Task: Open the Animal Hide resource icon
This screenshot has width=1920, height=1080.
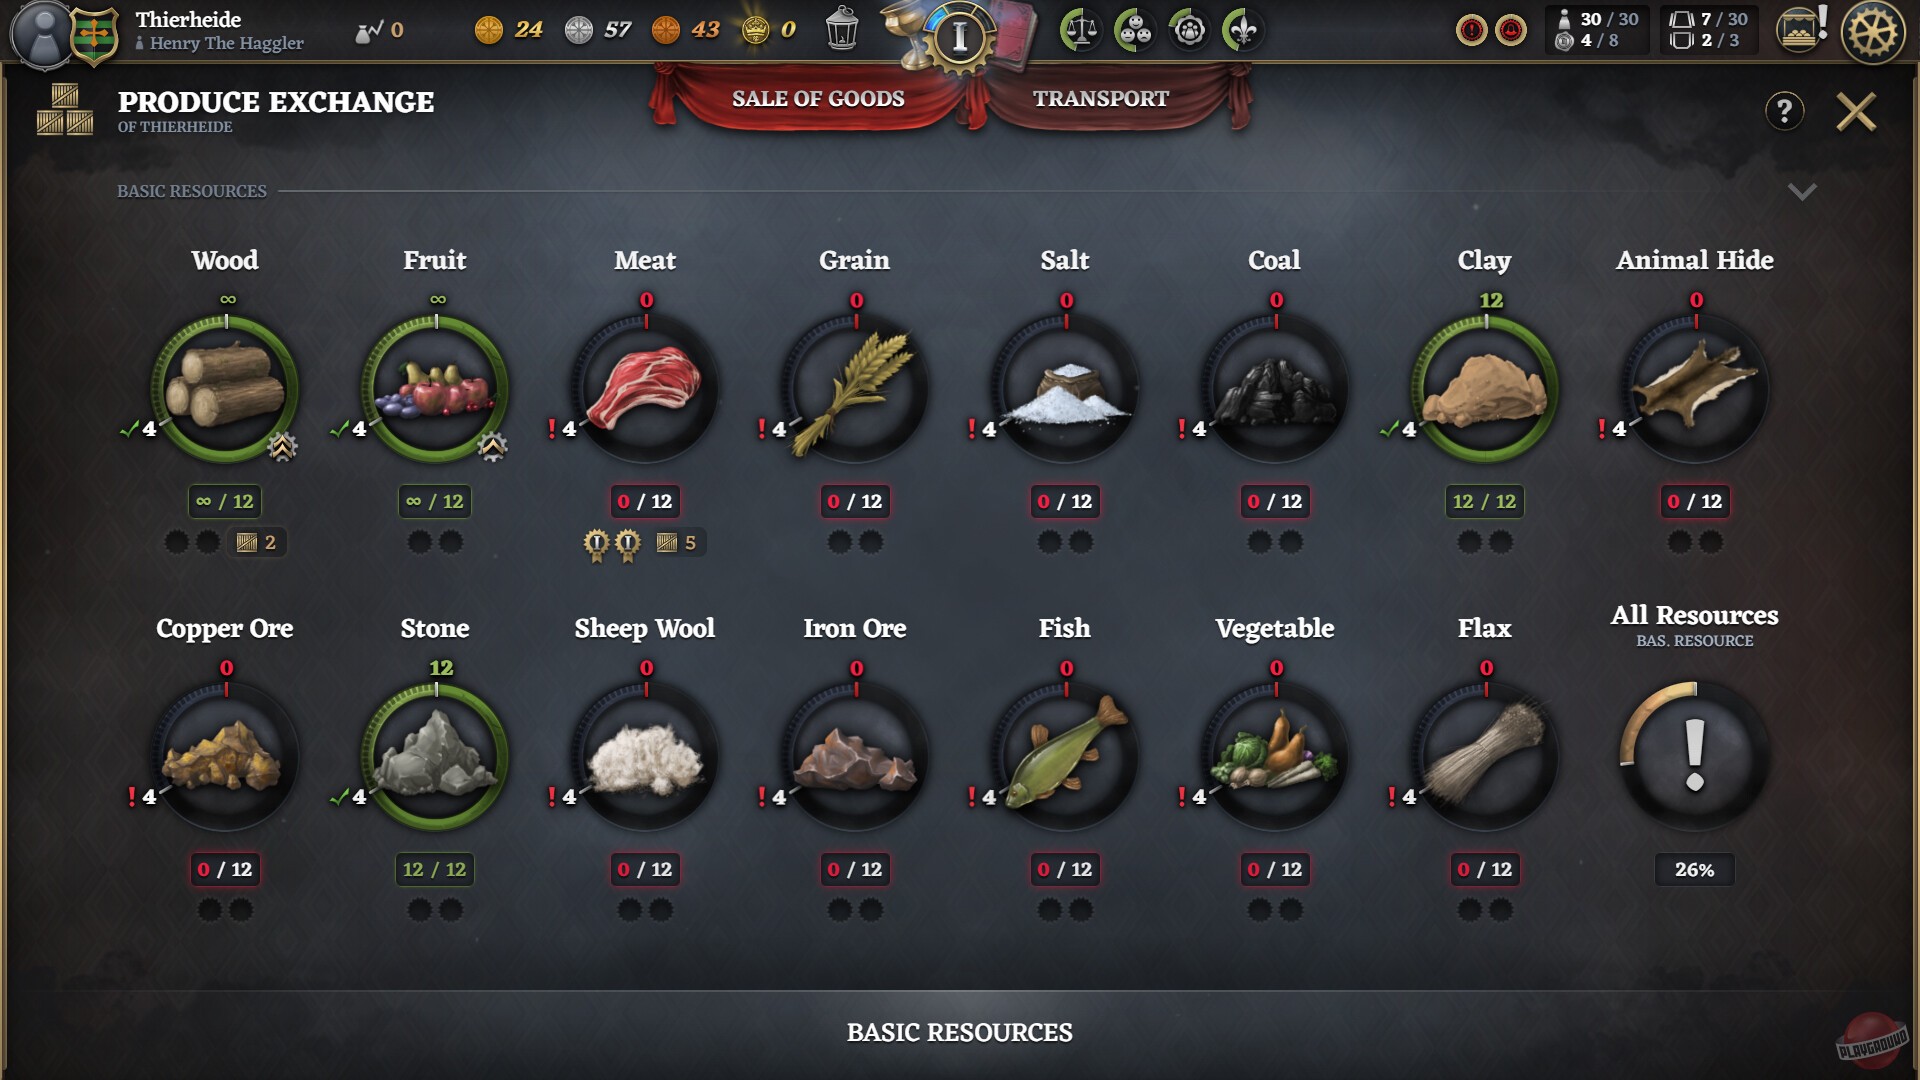Action: pyautogui.click(x=1695, y=389)
